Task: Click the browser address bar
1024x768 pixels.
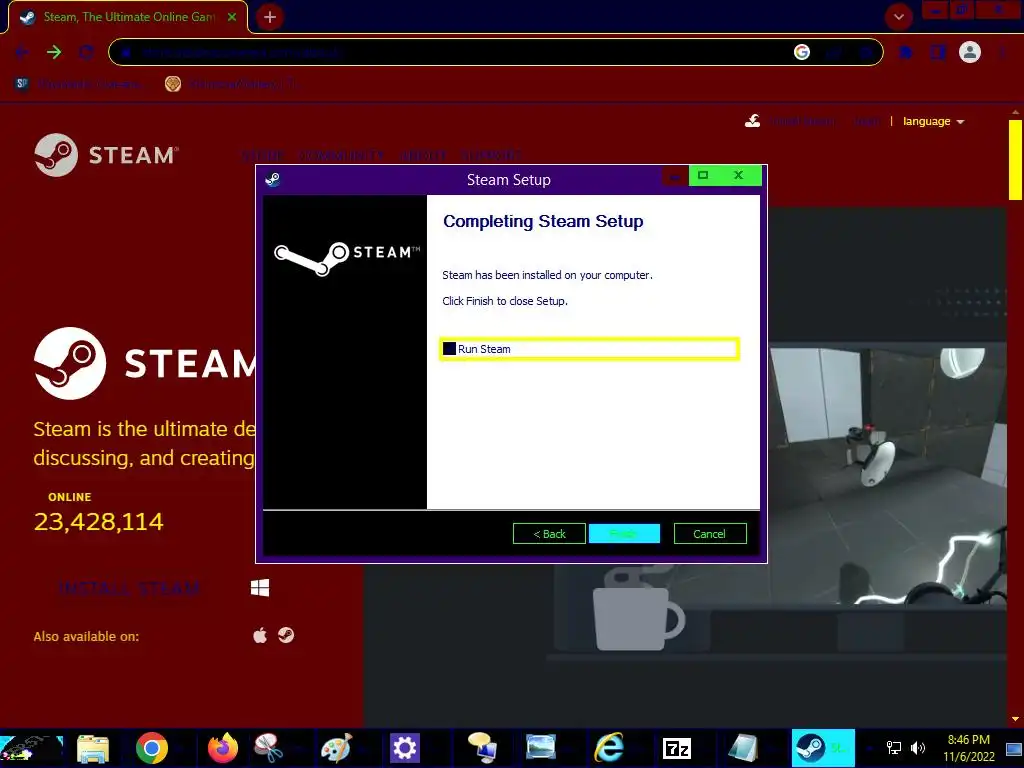Action: [x=495, y=52]
